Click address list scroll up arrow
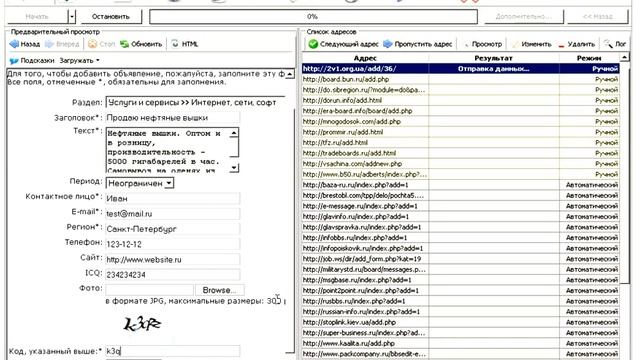 (624, 58)
